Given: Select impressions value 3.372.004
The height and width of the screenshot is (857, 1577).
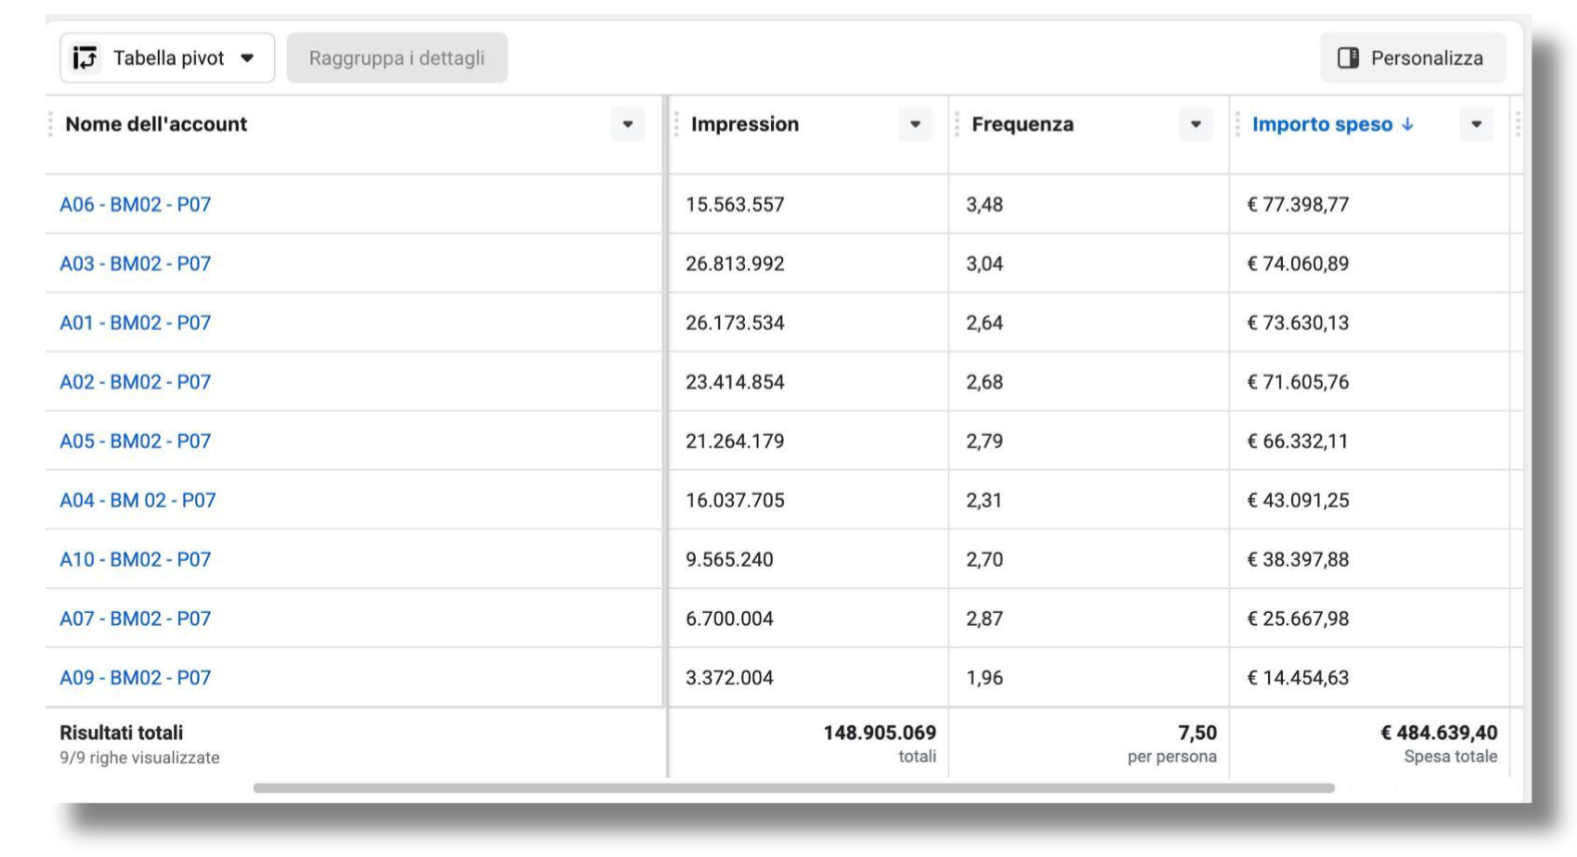Looking at the screenshot, I should 729,677.
